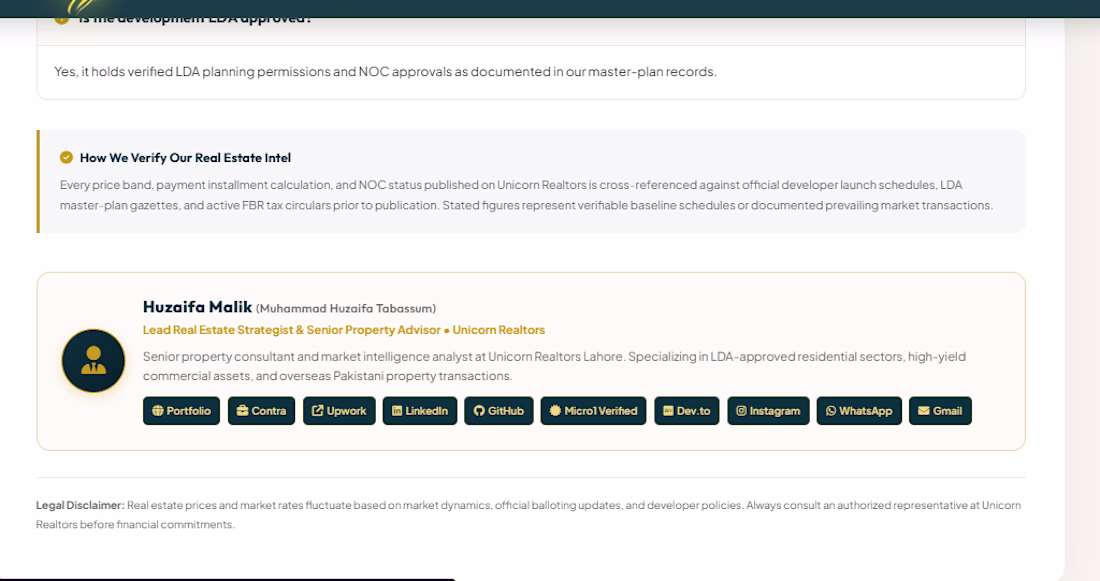The height and width of the screenshot is (581, 1100).
Task: Click the 'Legal Disclaimer:' label
Action: pyautogui.click(x=80, y=505)
